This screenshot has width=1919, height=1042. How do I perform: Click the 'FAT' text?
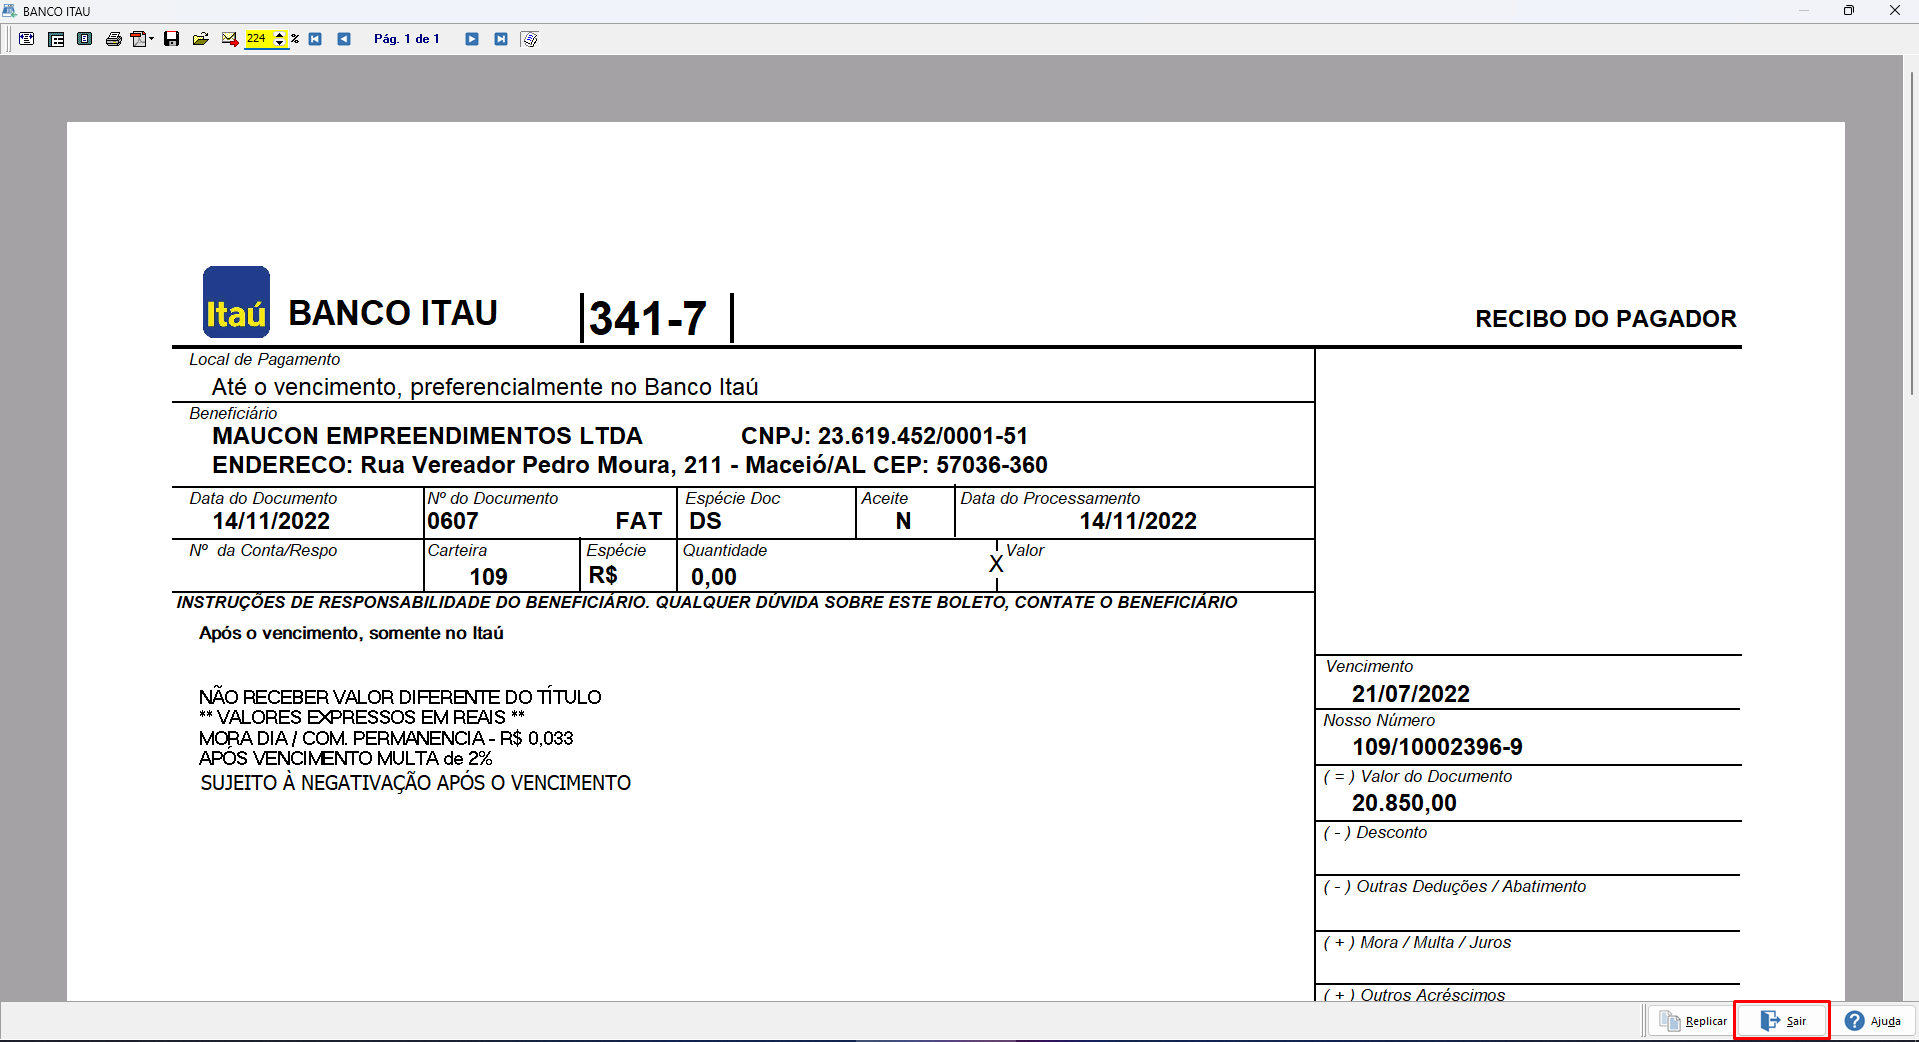click(x=639, y=521)
